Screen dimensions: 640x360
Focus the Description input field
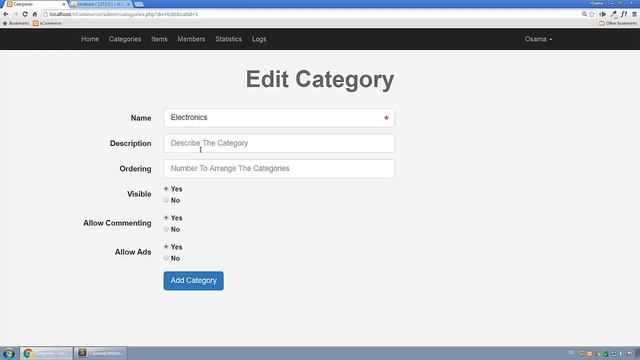click(279, 143)
